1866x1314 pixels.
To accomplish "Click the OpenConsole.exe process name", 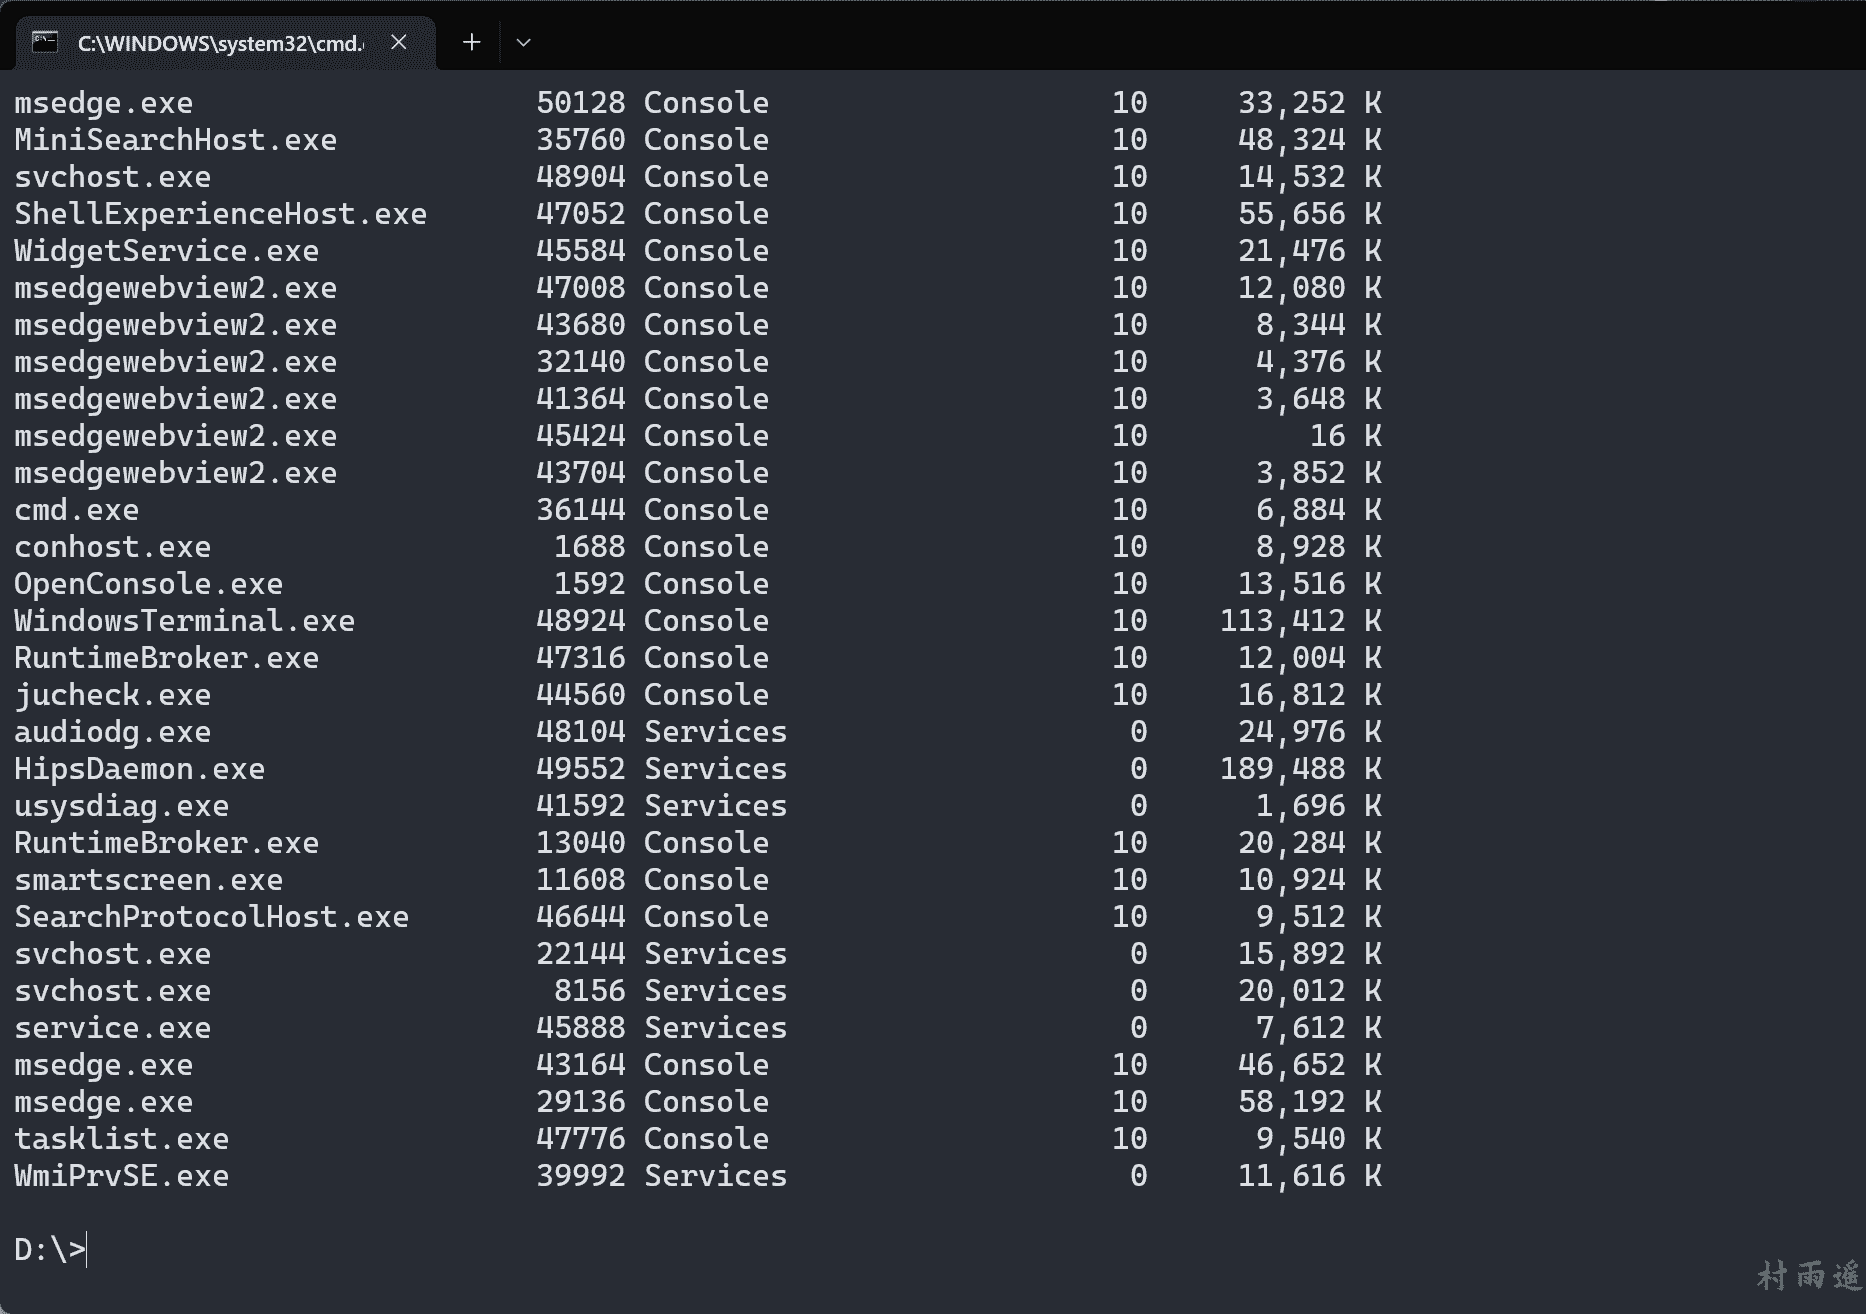I will point(148,584).
